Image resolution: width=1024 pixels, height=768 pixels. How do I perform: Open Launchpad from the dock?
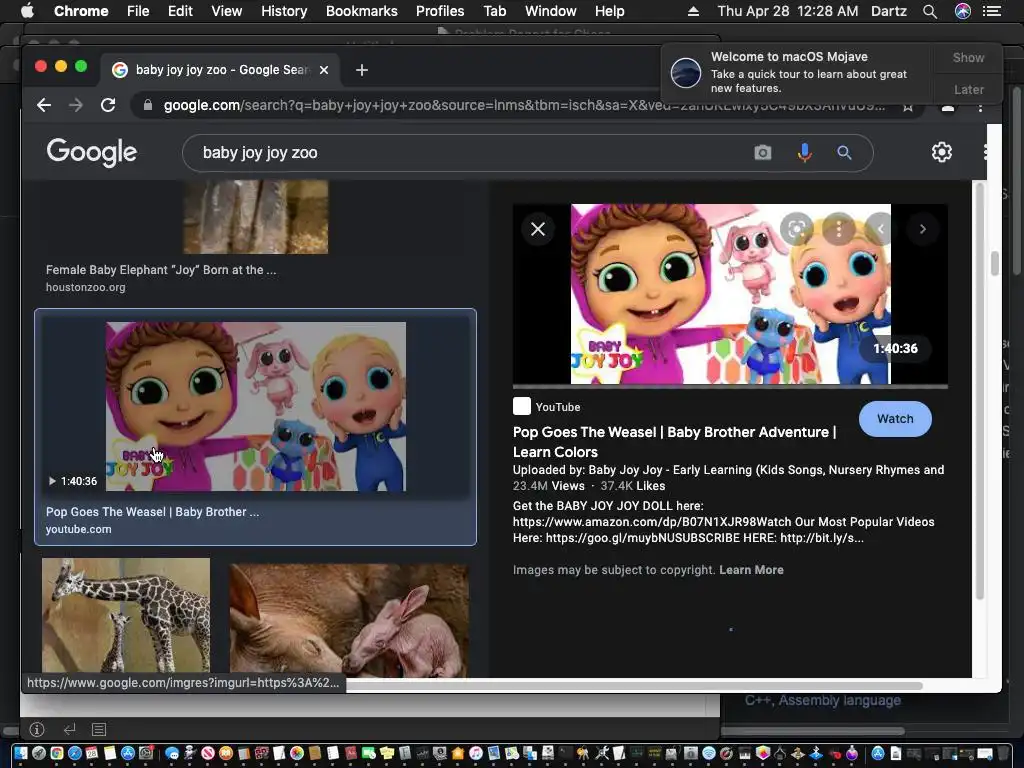coord(39,753)
